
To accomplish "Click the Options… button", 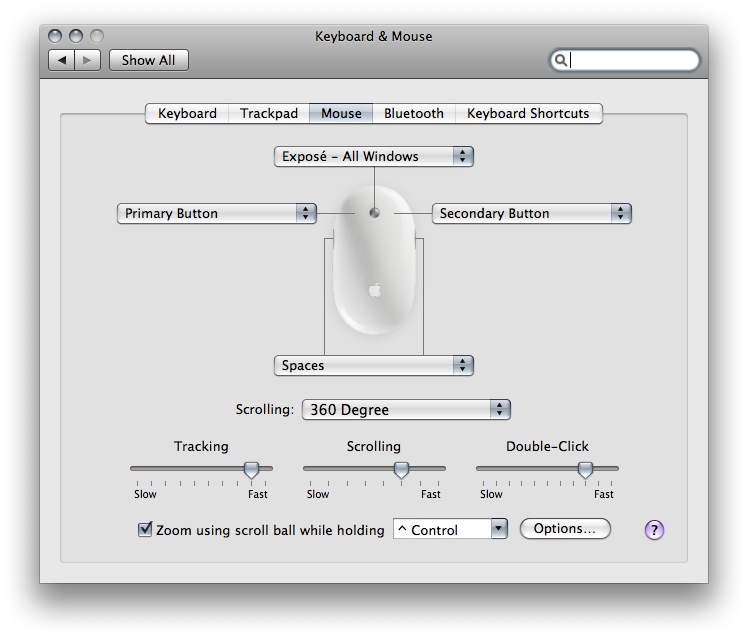I will pos(565,529).
